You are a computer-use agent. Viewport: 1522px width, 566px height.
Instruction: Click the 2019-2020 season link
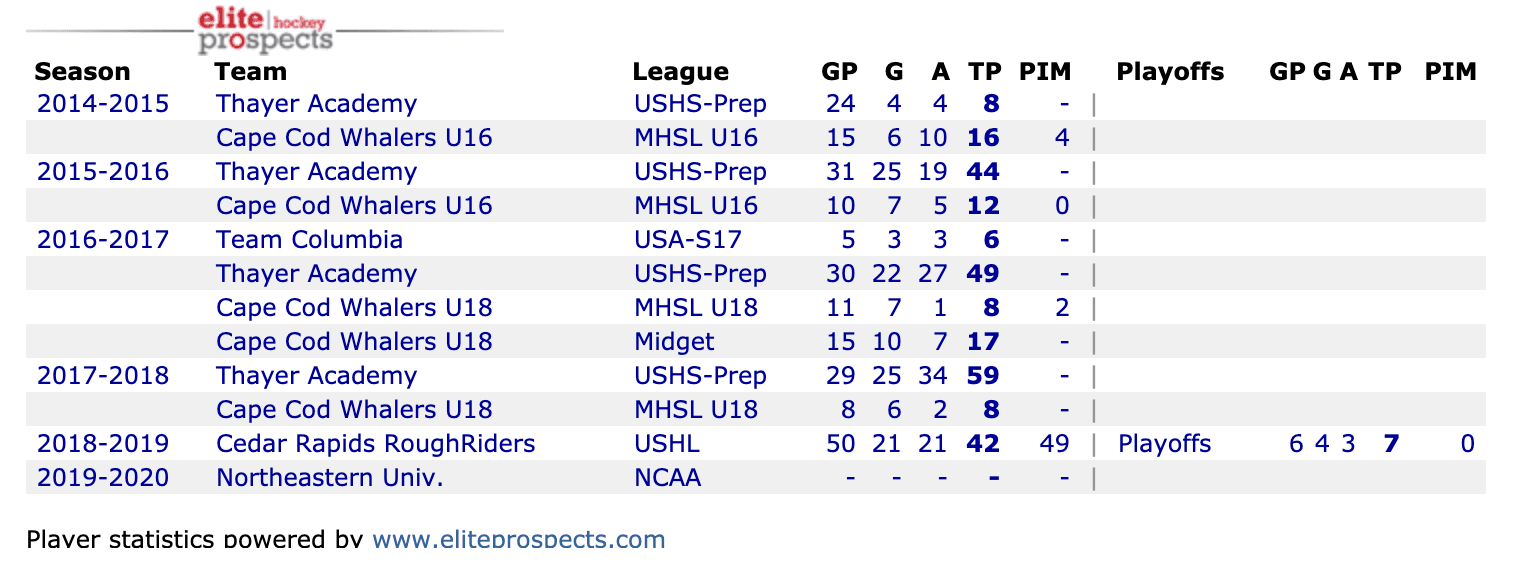(103, 478)
